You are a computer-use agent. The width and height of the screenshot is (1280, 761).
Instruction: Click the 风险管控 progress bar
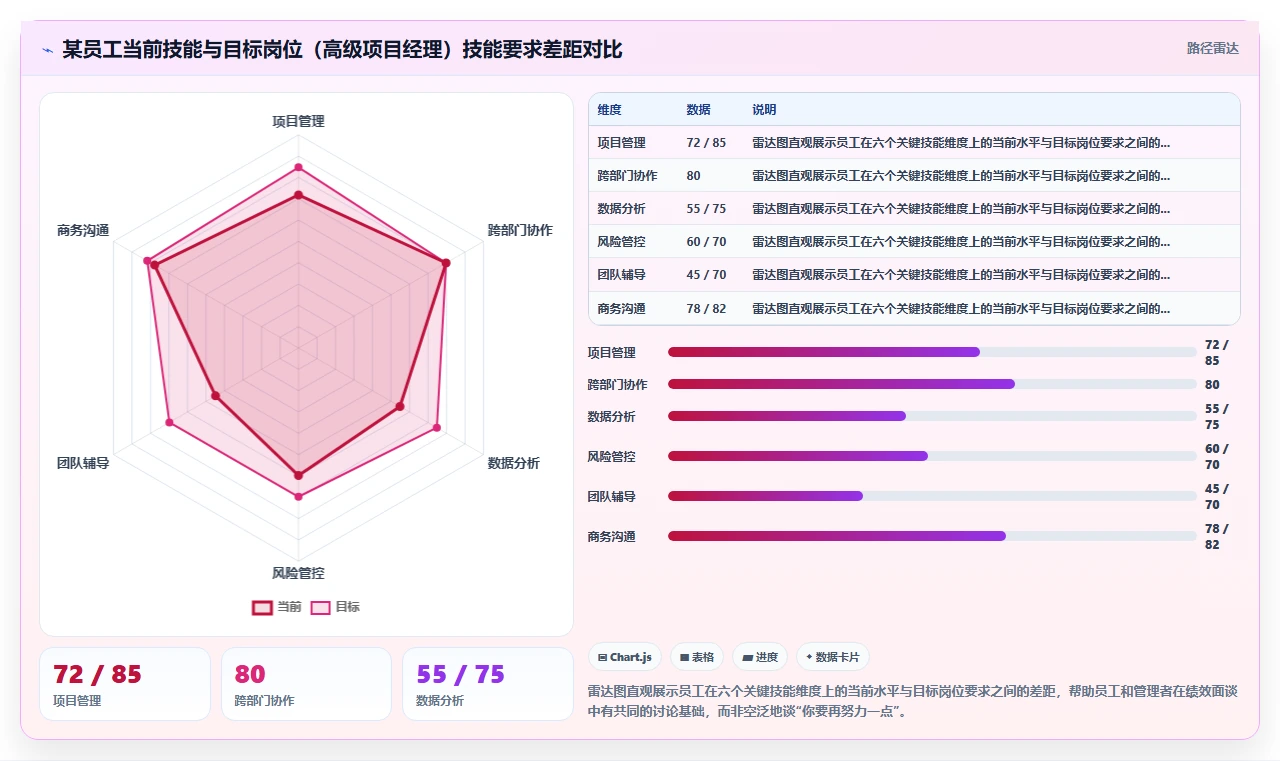932,456
